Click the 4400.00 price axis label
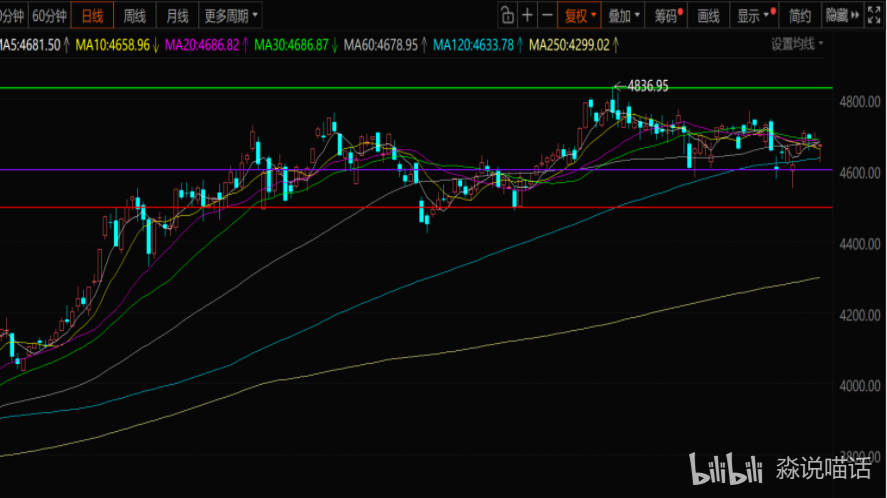887x498 pixels. (x=860, y=244)
